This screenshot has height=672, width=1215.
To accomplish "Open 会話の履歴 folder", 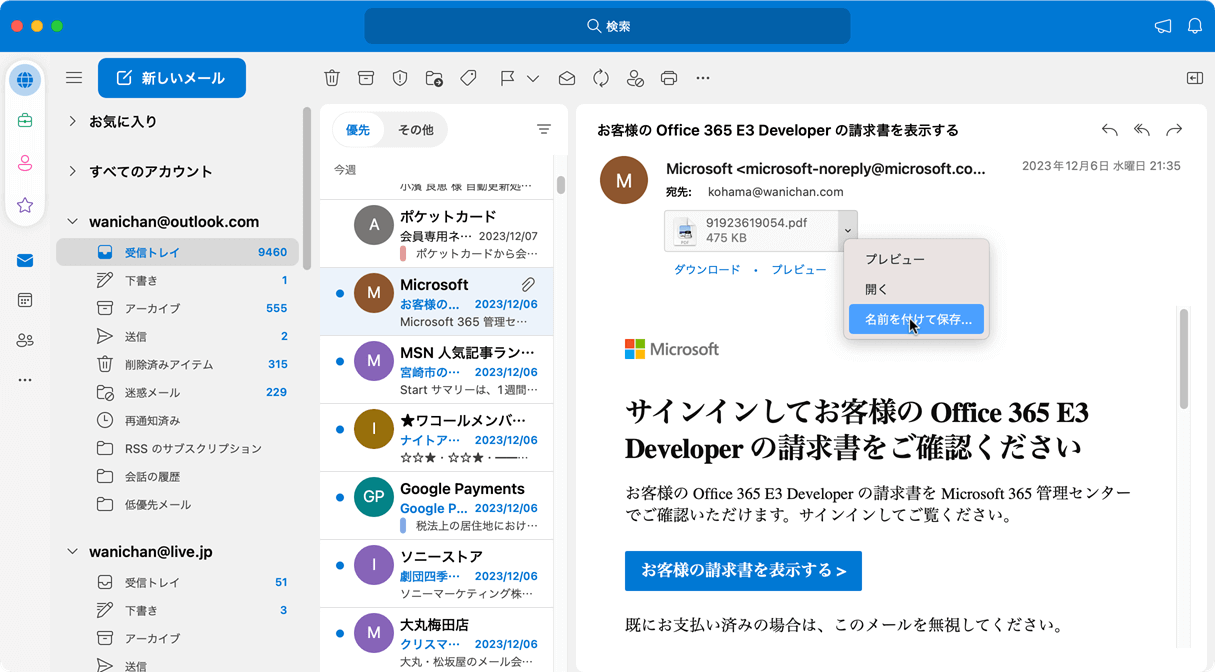I will pyautogui.click(x=177, y=476).
